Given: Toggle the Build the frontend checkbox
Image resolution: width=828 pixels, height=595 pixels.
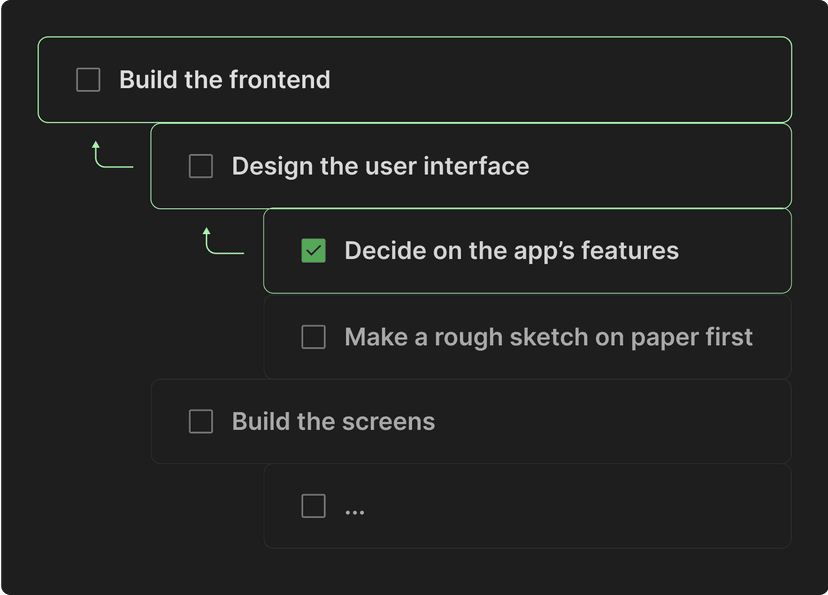Looking at the screenshot, I should [87, 80].
